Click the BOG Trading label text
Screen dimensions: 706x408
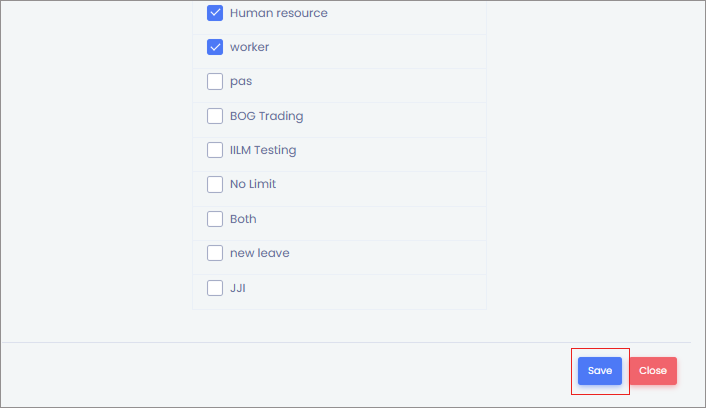[x=266, y=116]
